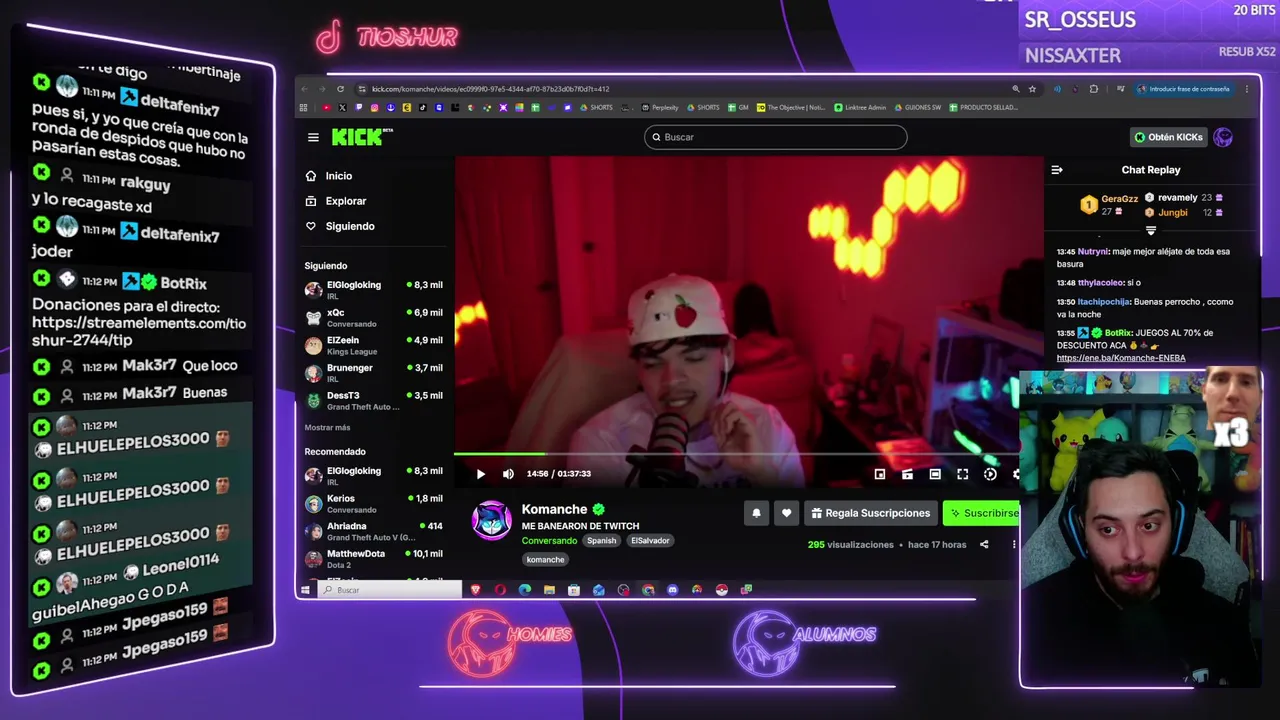Click Obtén KICKs button
Viewport: 1280px width, 720px height.
(1168, 137)
